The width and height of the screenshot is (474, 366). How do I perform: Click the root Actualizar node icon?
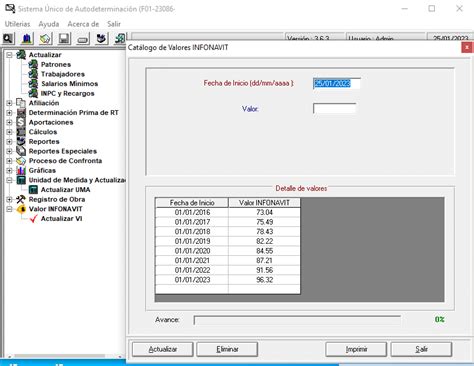[x=21, y=54]
